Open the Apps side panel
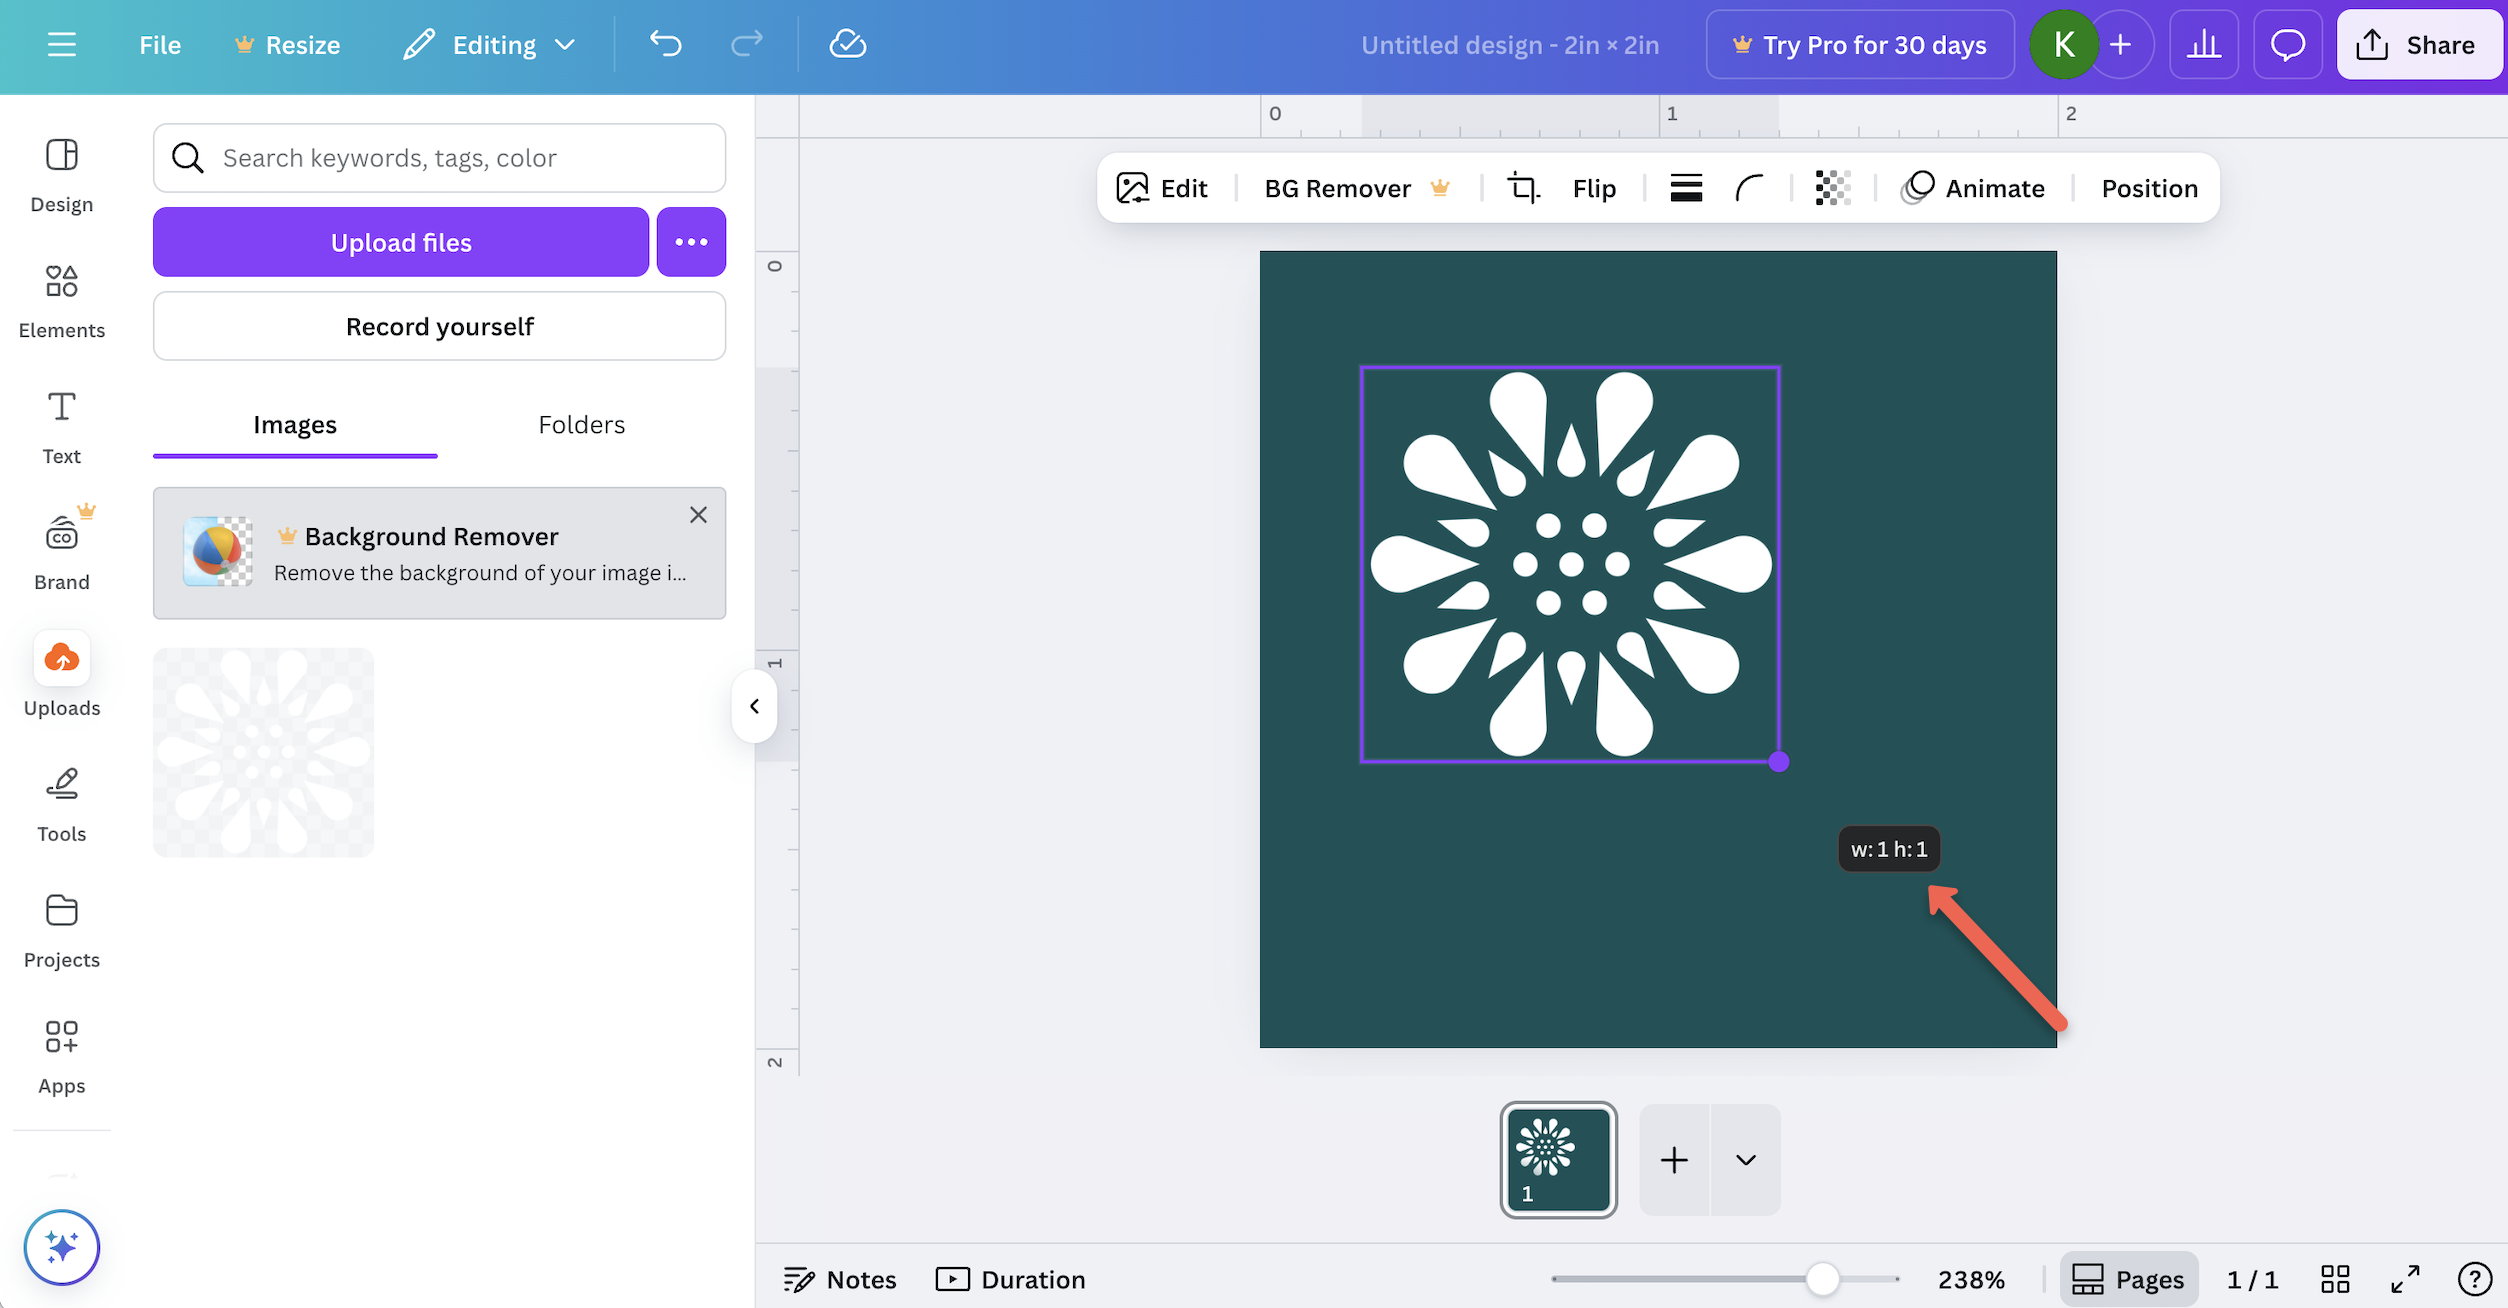 point(62,1058)
